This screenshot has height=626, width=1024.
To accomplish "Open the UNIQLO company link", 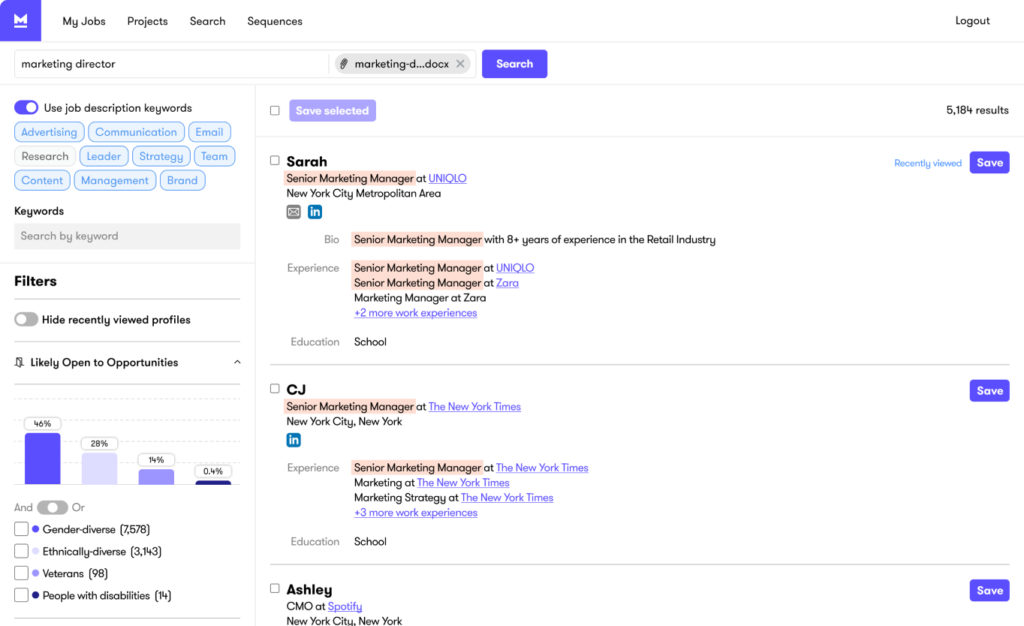I will (449, 177).
